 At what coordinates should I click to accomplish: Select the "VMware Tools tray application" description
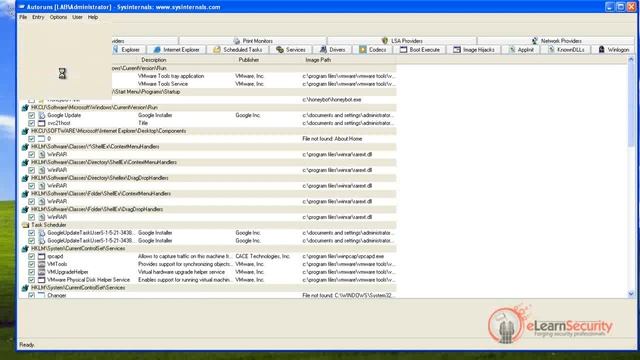(171, 76)
